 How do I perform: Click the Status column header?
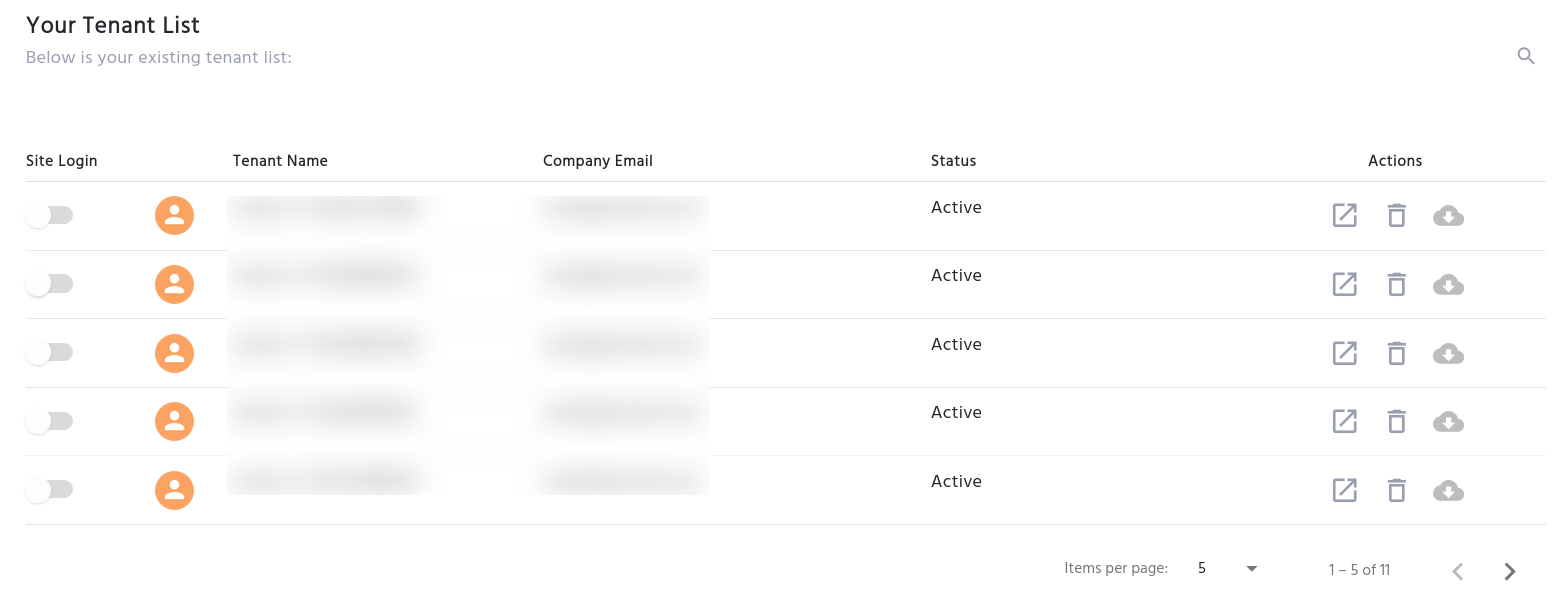pyautogui.click(x=953, y=160)
